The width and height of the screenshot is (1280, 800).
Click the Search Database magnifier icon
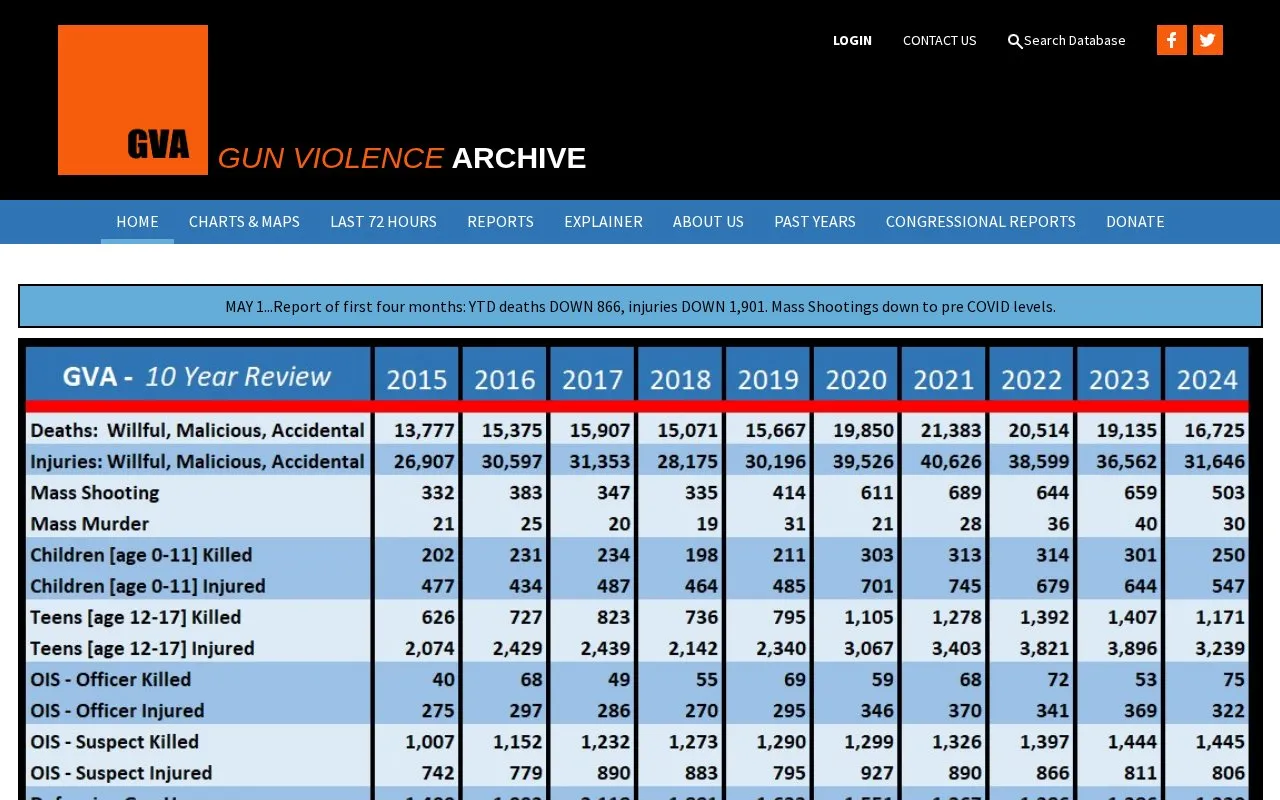coord(1015,41)
